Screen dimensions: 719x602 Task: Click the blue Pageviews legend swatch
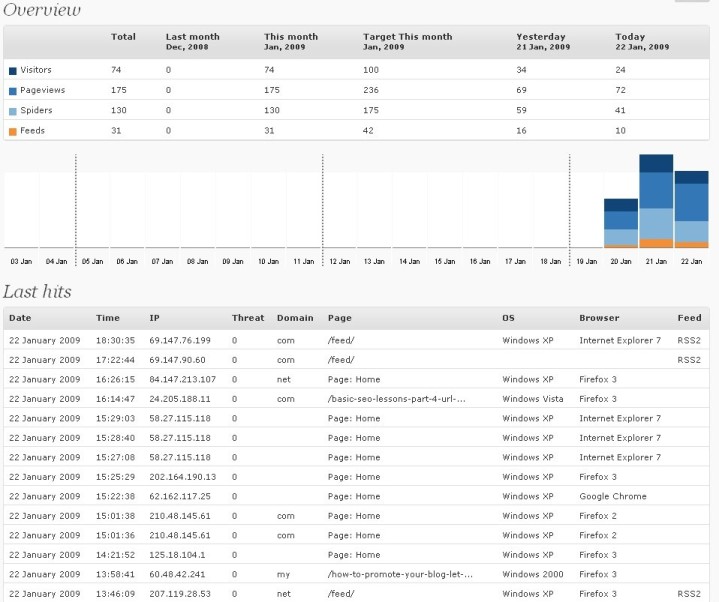[12, 91]
